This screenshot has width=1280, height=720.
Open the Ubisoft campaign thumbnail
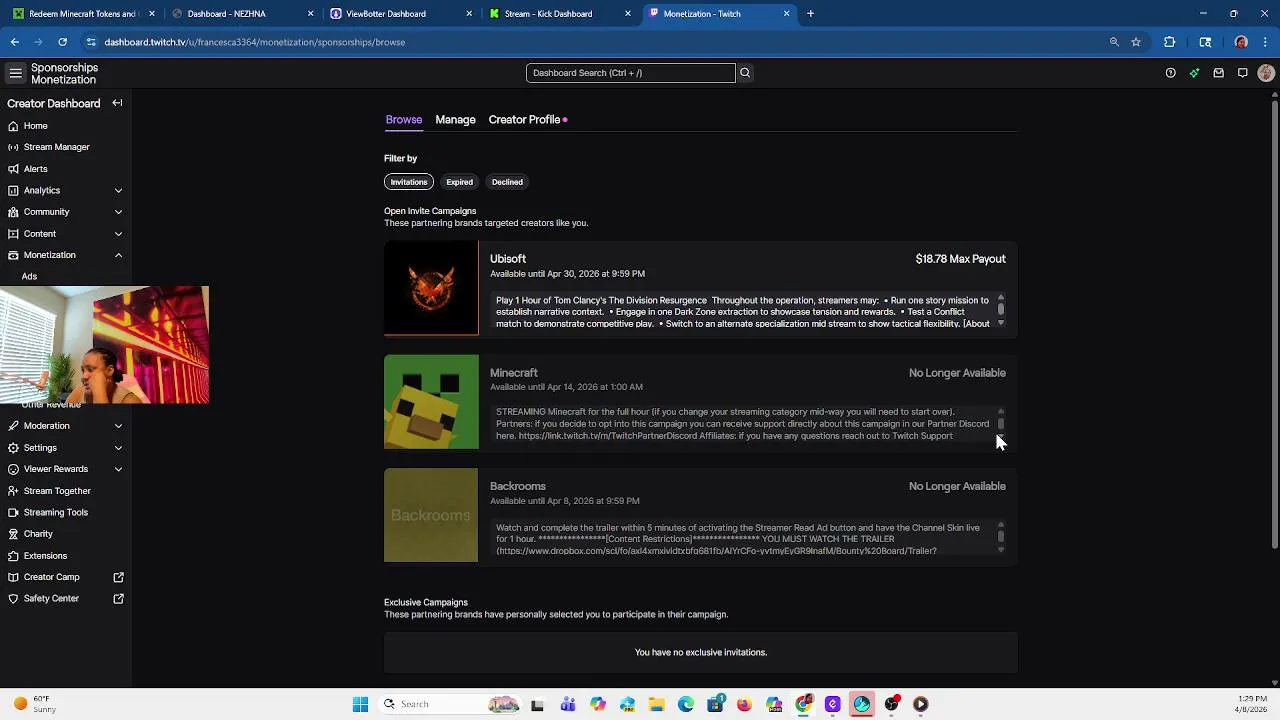click(x=431, y=288)
